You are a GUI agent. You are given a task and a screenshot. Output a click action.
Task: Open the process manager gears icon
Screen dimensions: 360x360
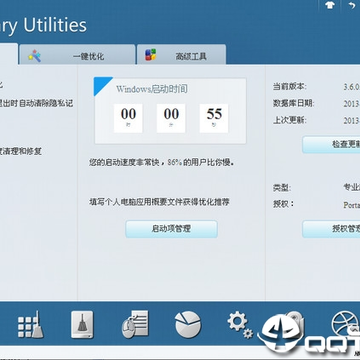(240, 325)
